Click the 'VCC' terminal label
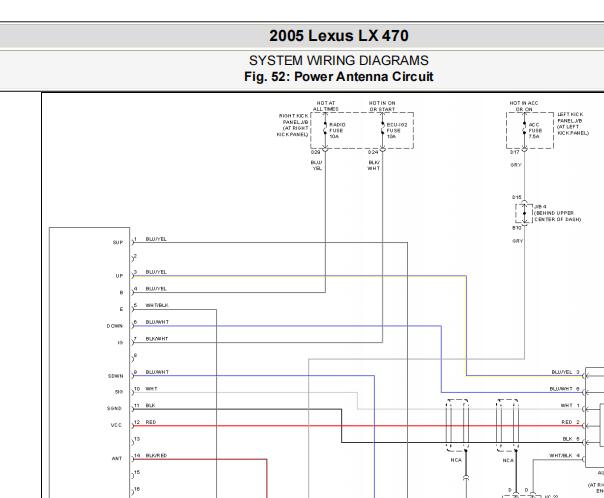This screenshot has width=604, height=498. 116,425
